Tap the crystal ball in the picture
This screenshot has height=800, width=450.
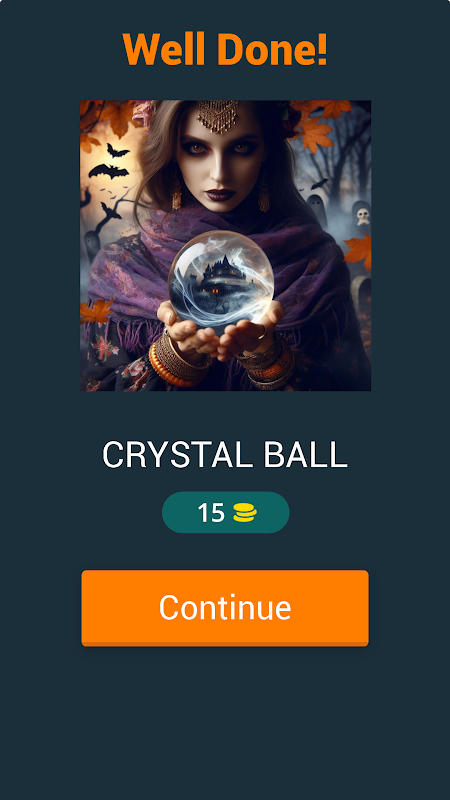click(x=221, y=279)
